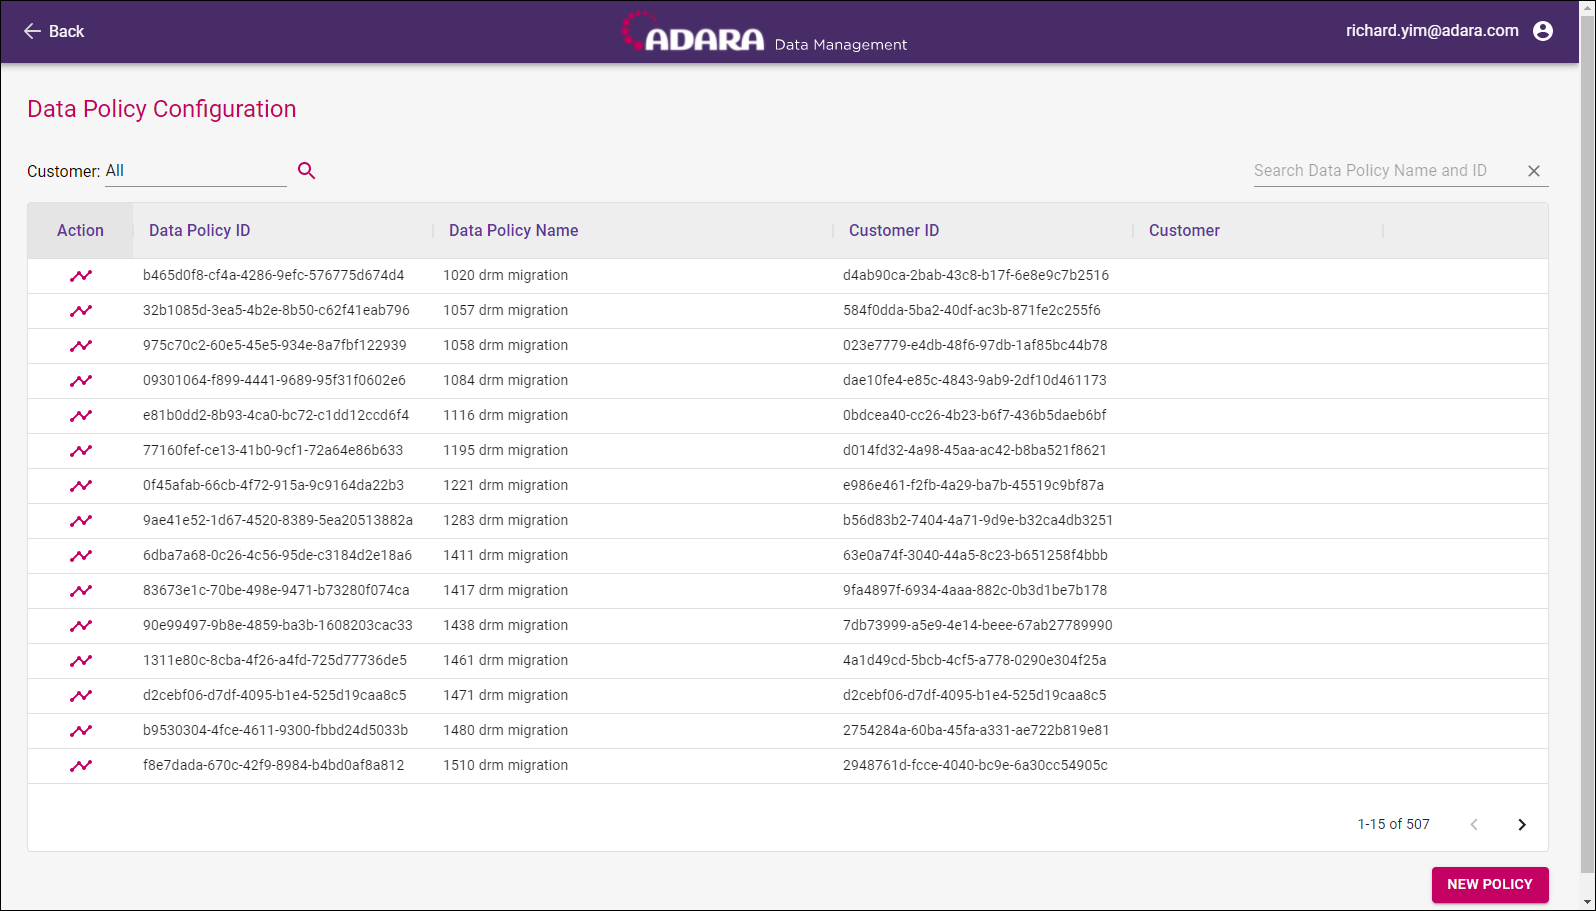Screen dimensions: 1596x911
Task: Select policy ID b465d0f8-cf4a-4286-9efc-576775d674d4
Action: [274, 276]
